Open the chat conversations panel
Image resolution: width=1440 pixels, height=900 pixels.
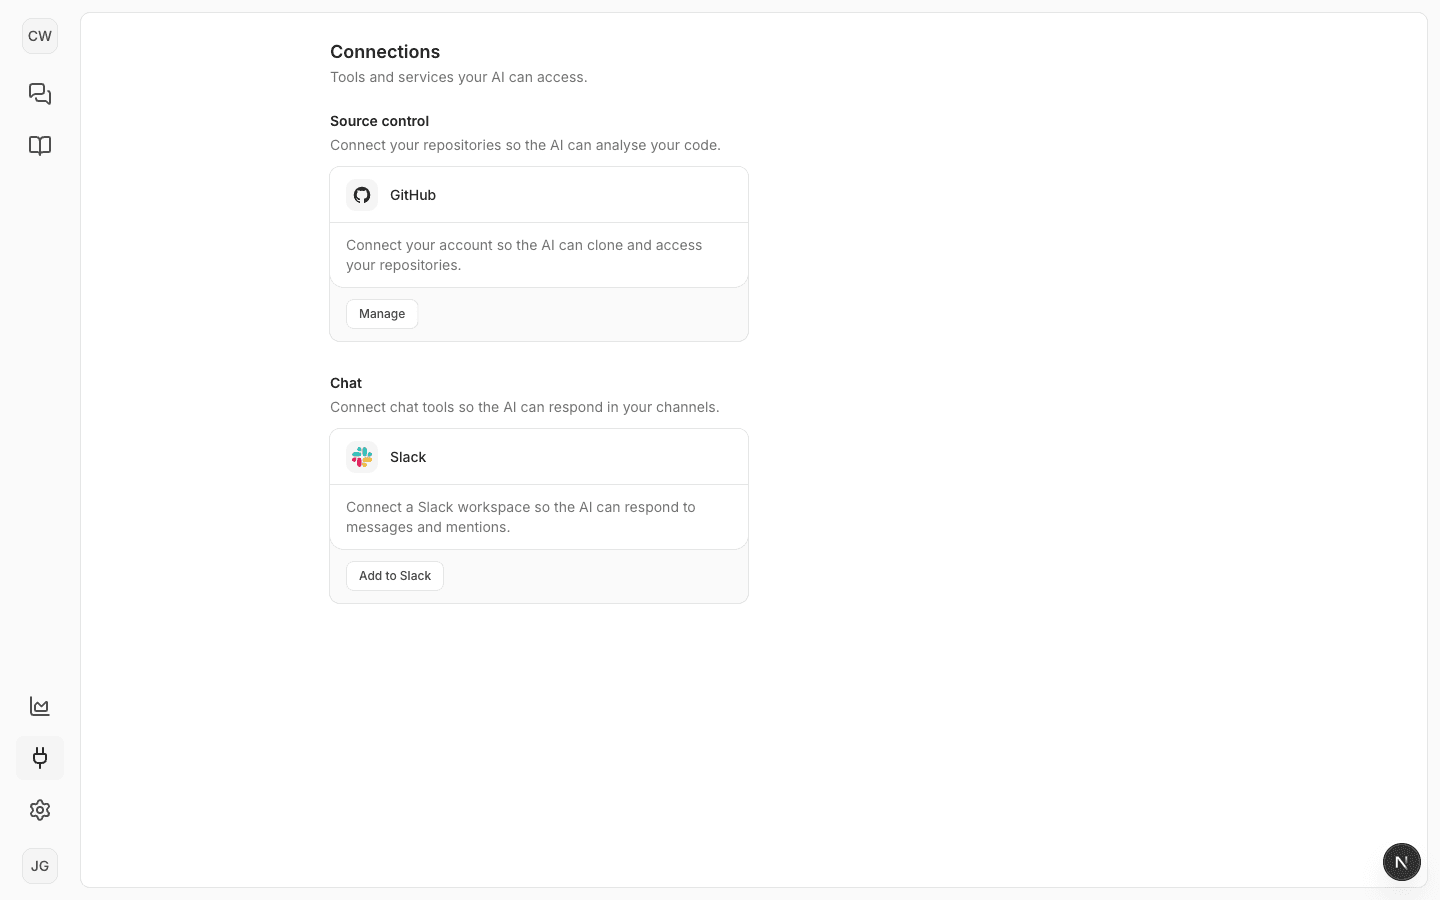coord(40,94)
